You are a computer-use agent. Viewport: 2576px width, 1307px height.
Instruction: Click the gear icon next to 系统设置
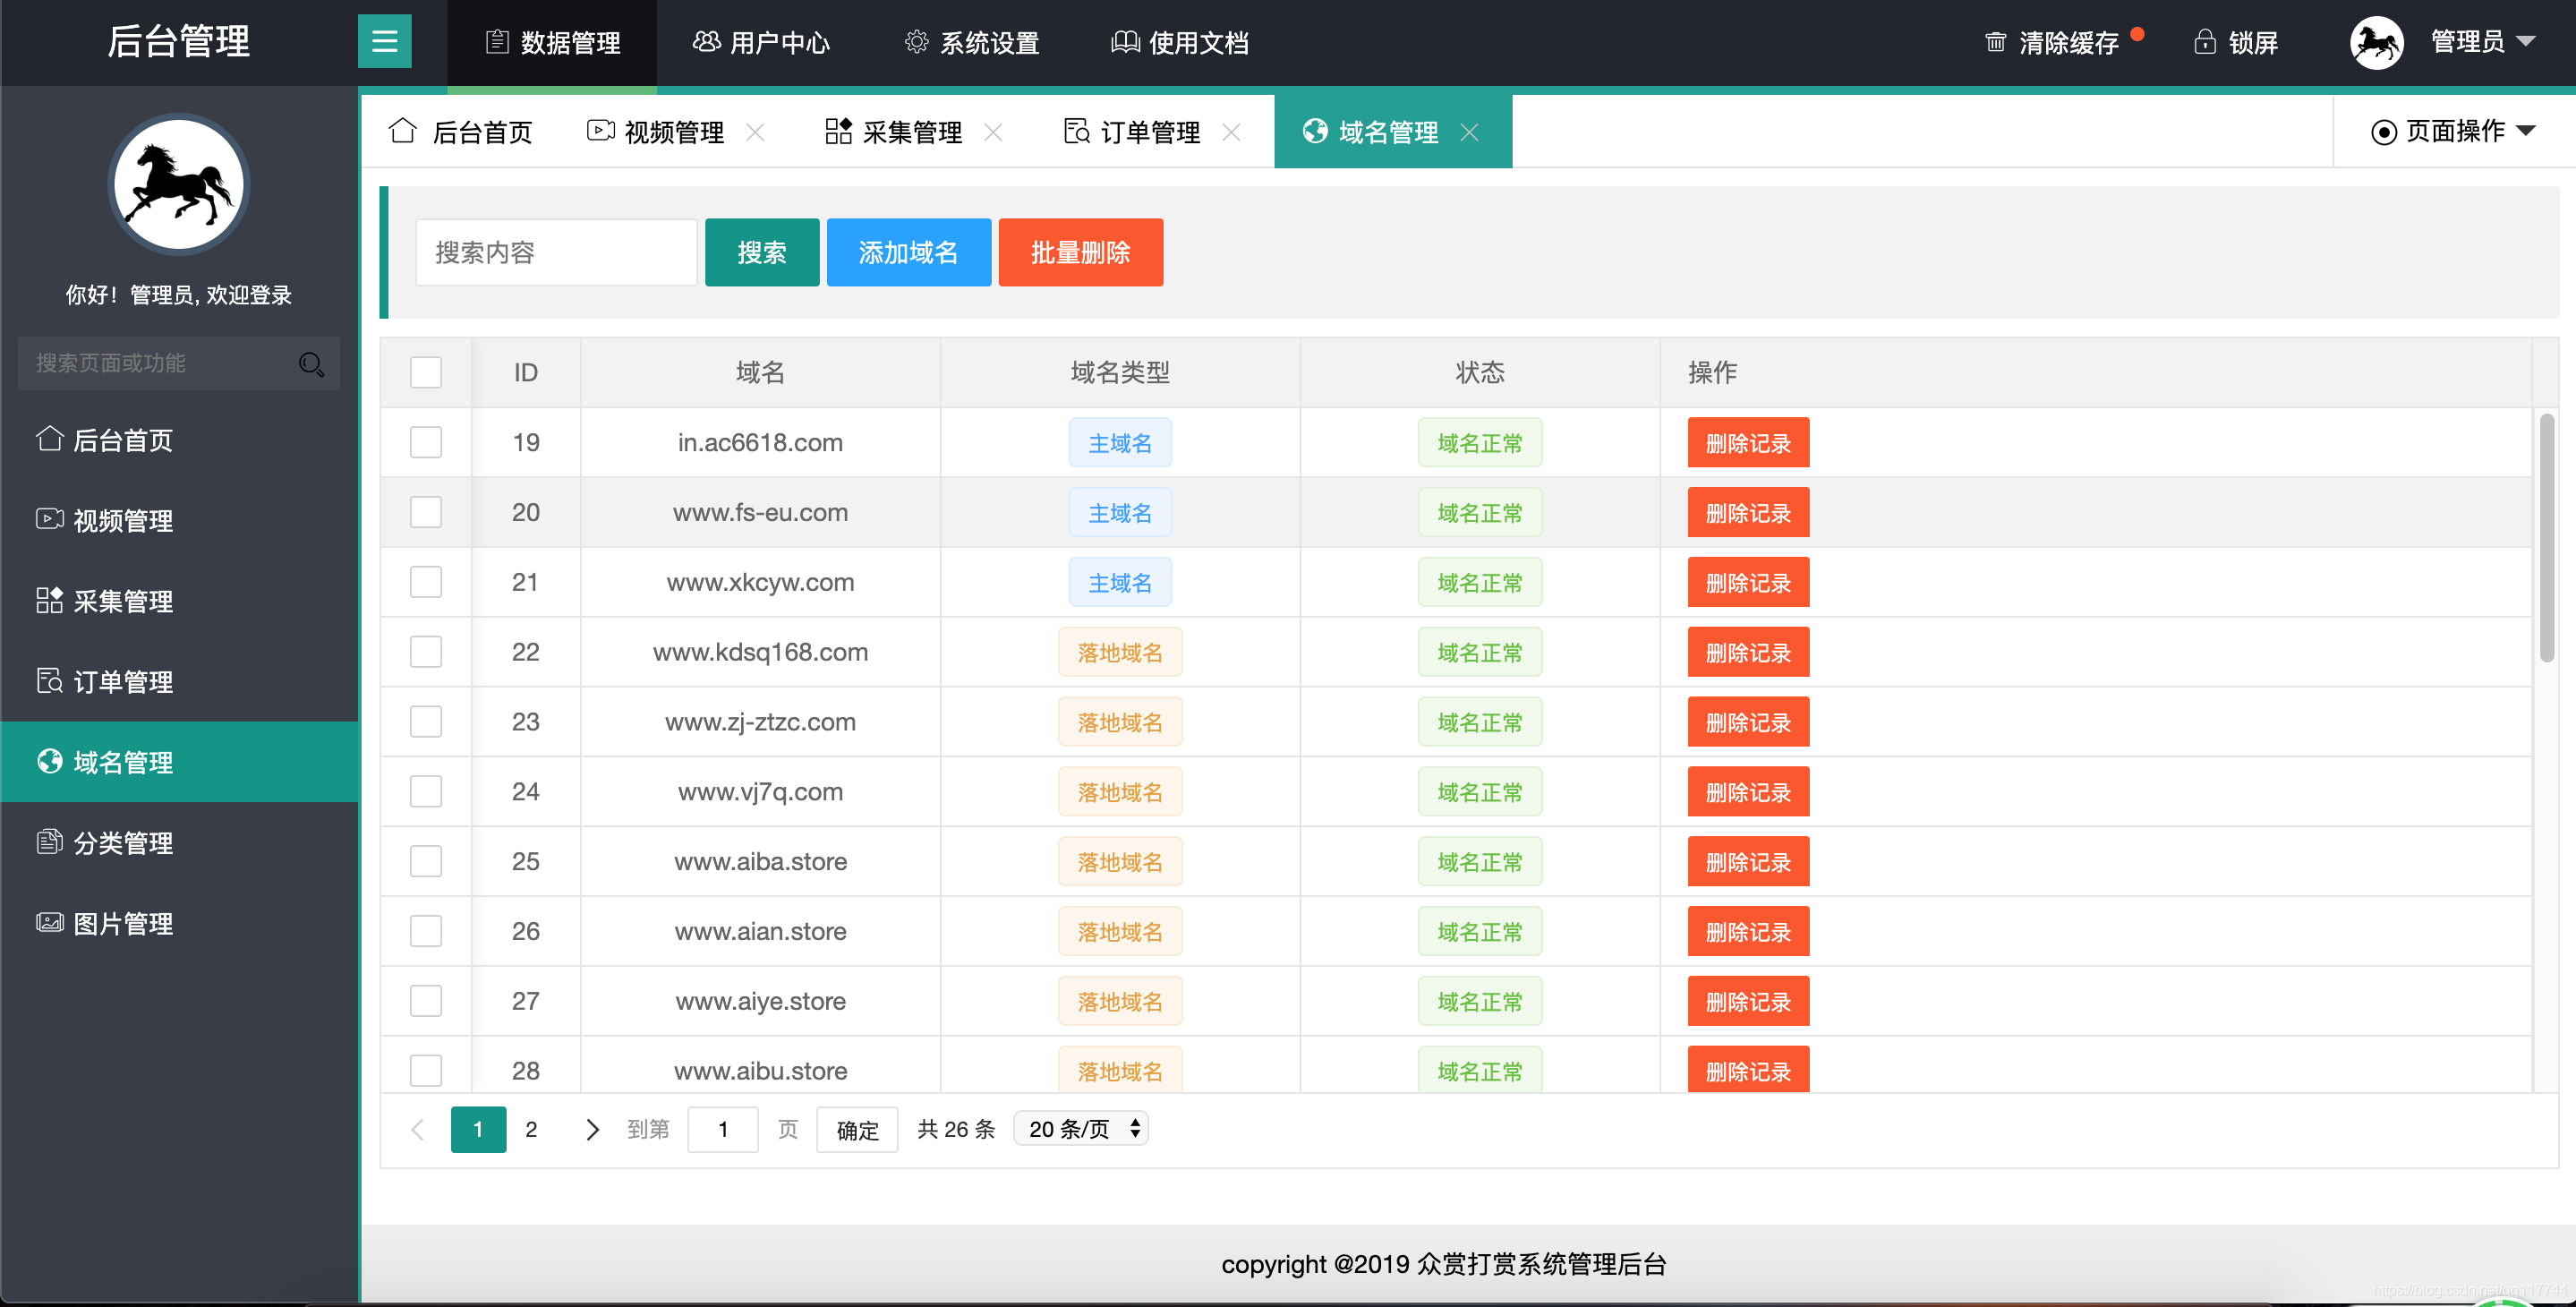(x=916, y=42)
